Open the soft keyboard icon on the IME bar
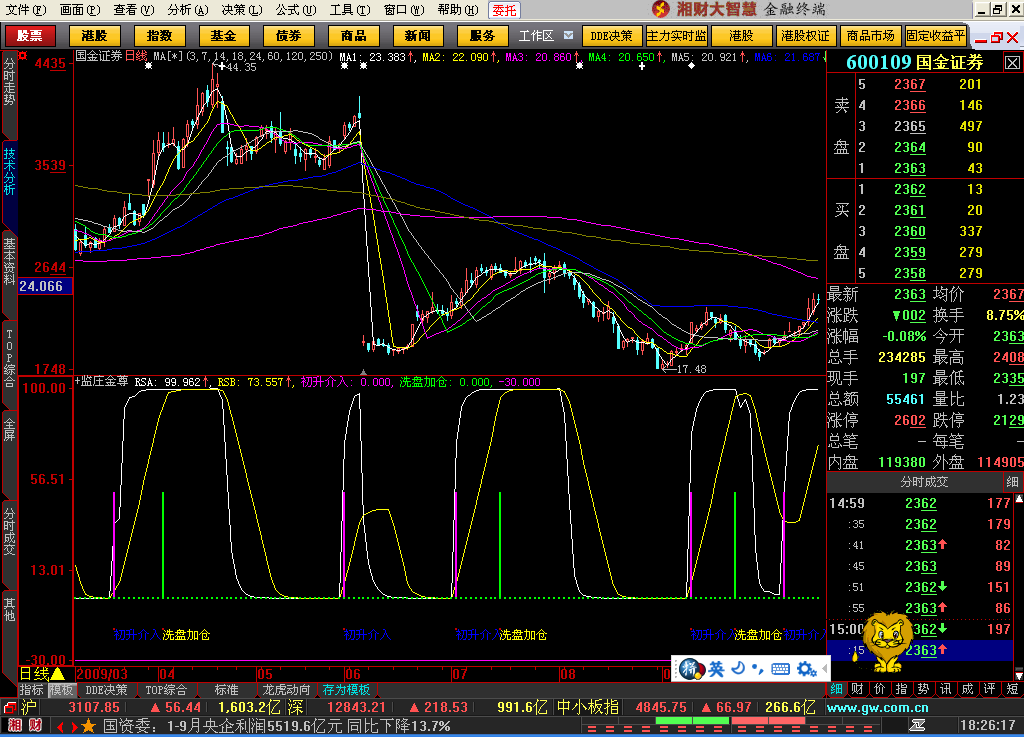1024x737 pixels. [780, 668]
